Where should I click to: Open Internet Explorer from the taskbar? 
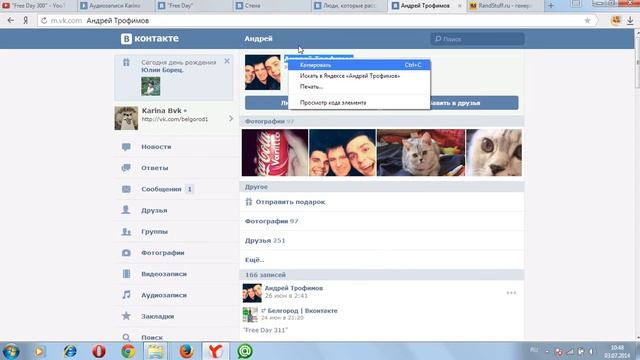coord(70,351)
